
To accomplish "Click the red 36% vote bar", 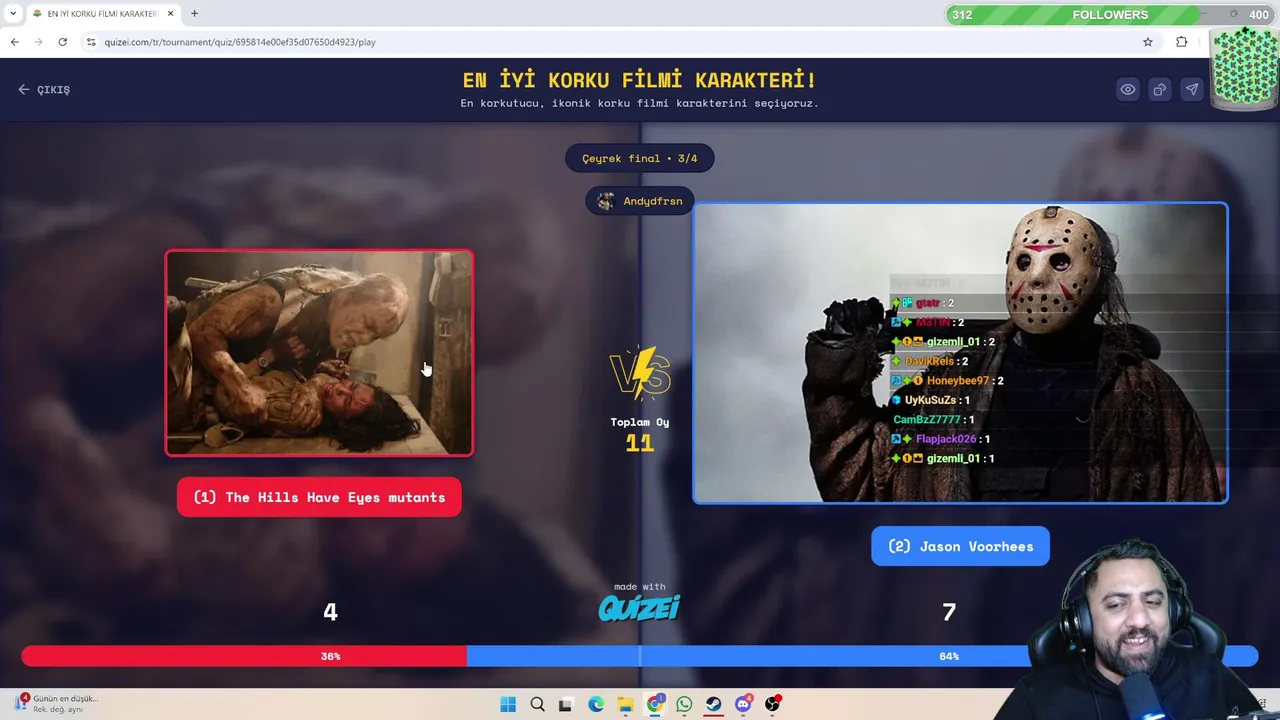I will point(244,656).
